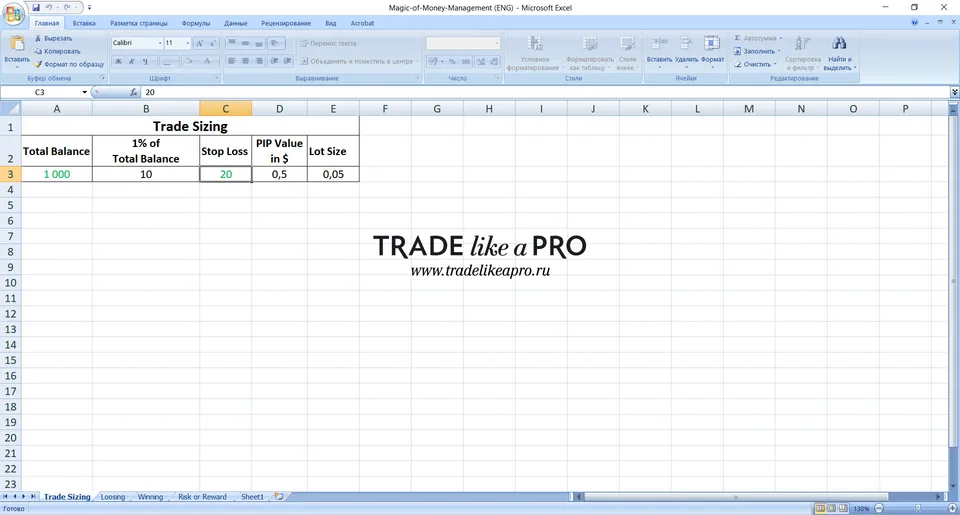960x515 pixels.
Task: Decrease font size with the small A icon
Action: [x=212, y=43]
